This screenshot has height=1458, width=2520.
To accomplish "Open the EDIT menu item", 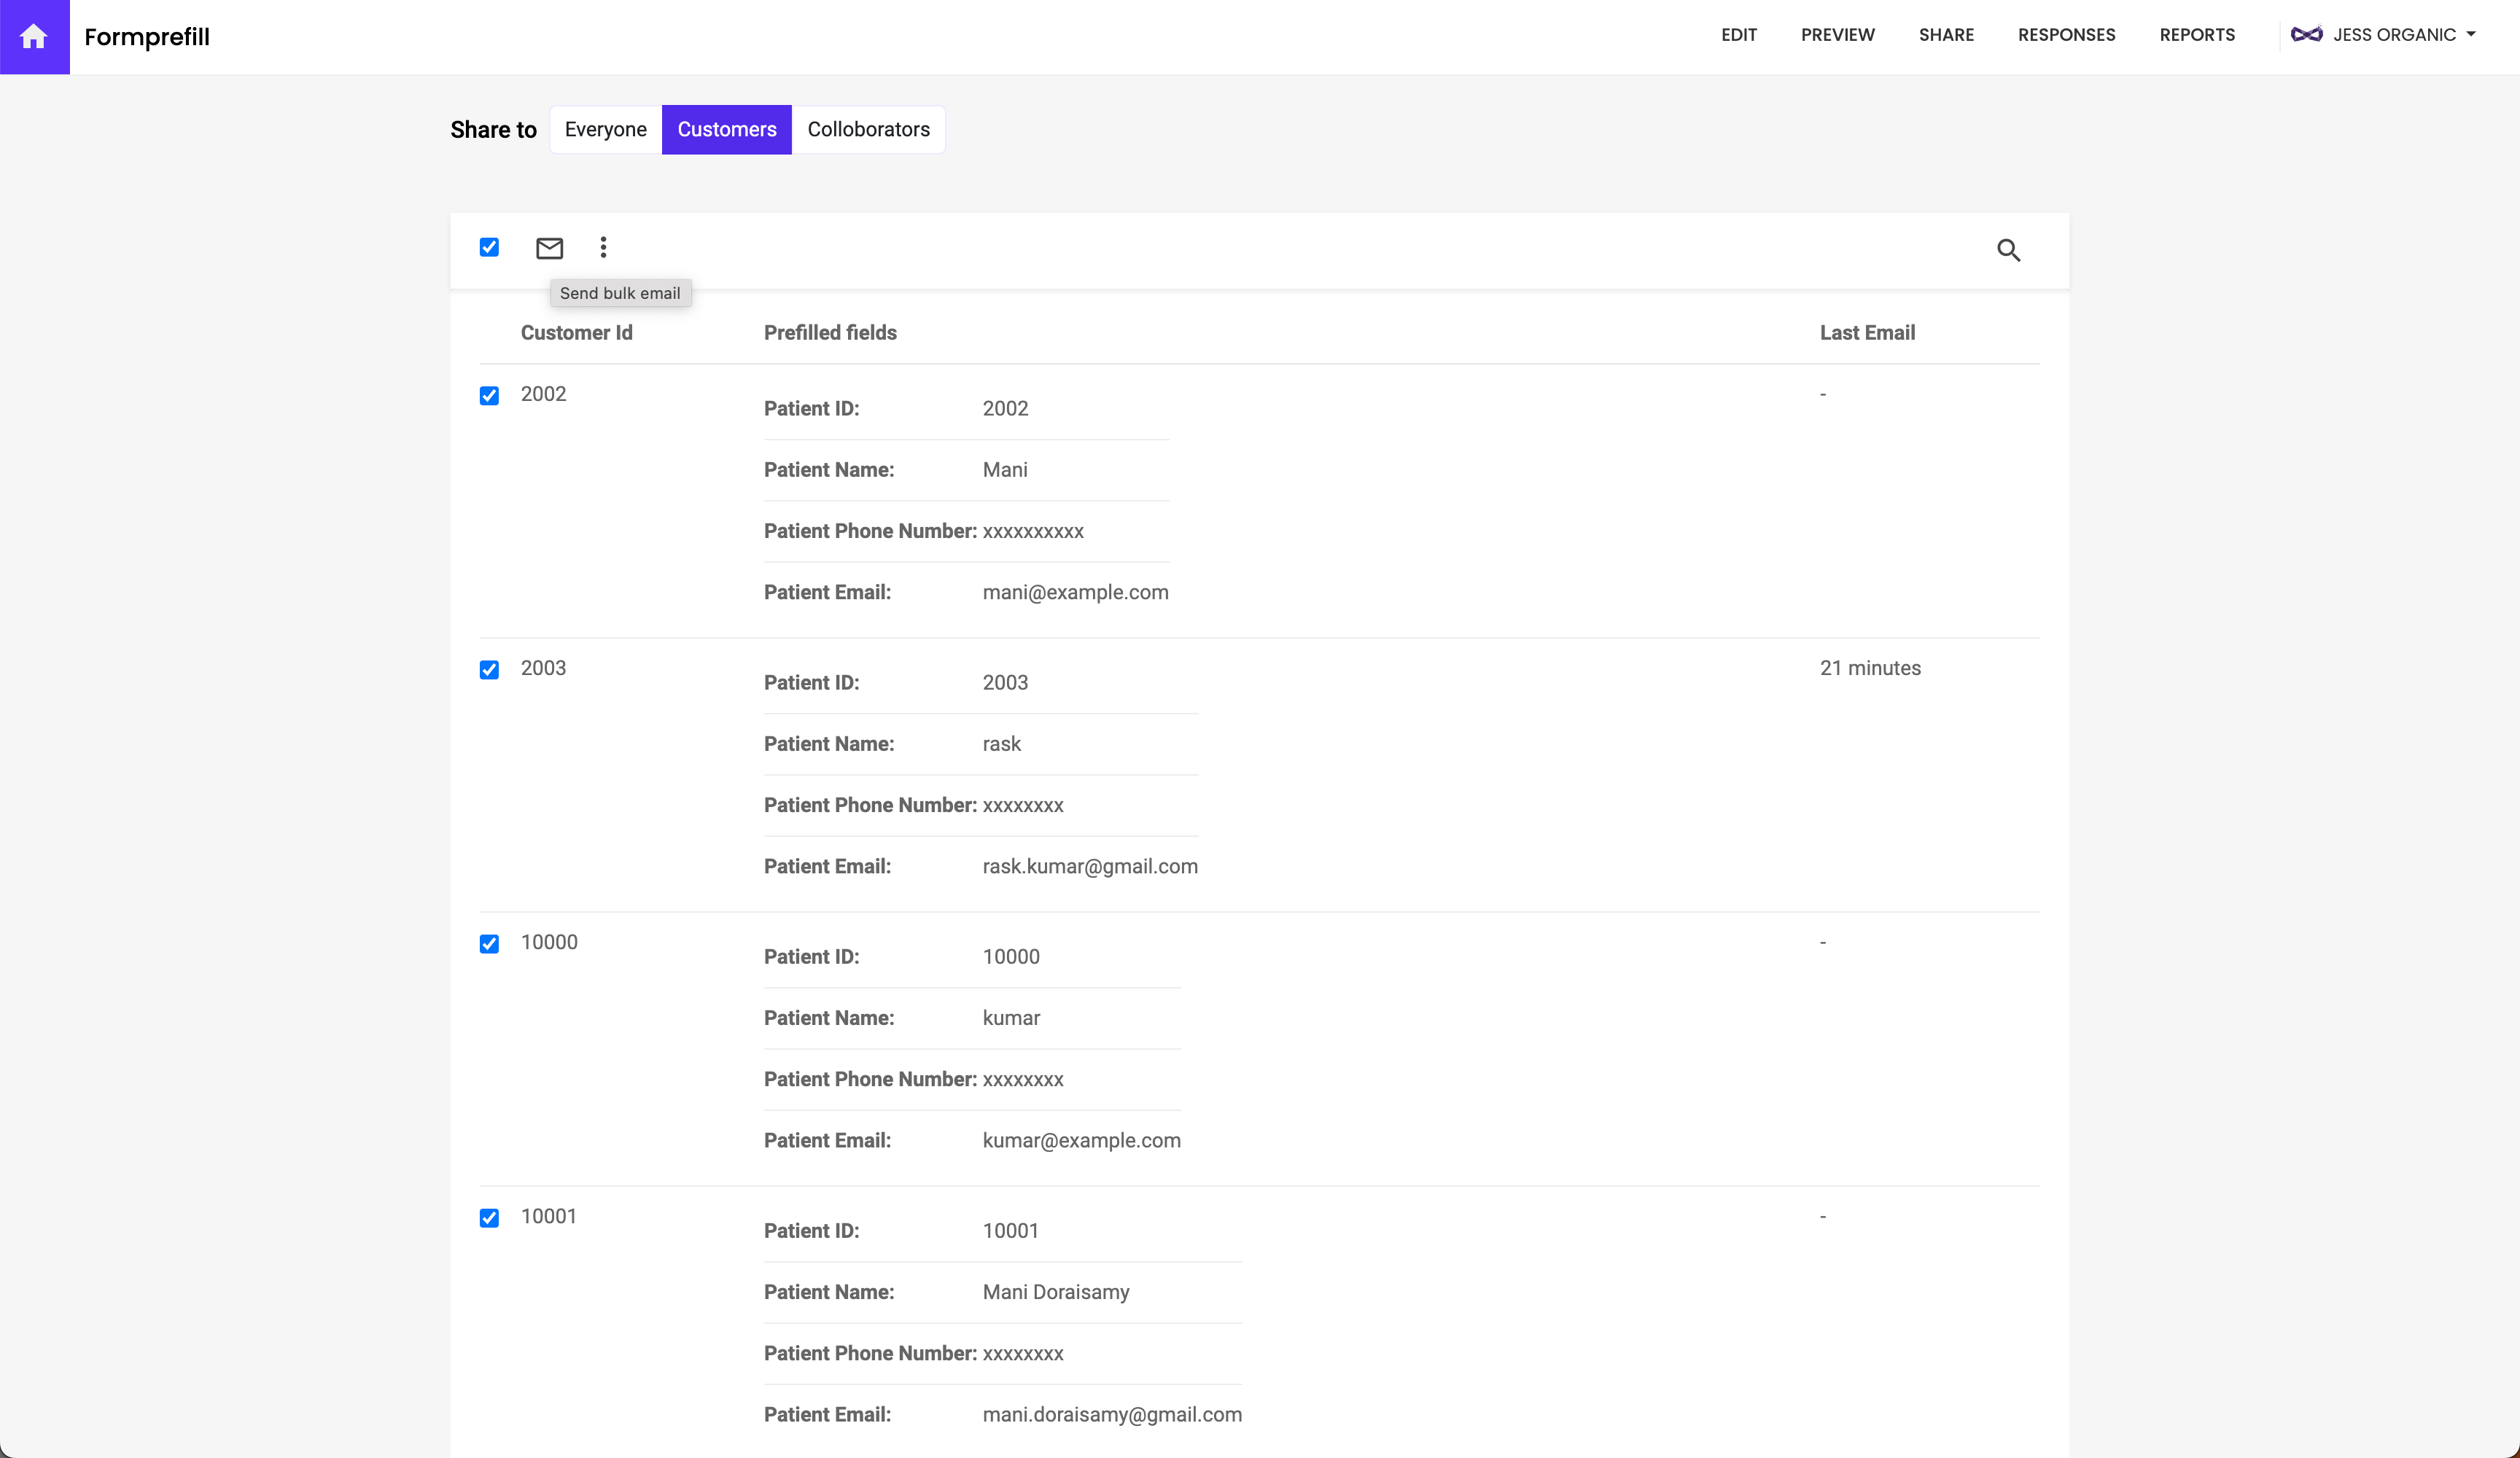I will click(x=1738, y=35).
